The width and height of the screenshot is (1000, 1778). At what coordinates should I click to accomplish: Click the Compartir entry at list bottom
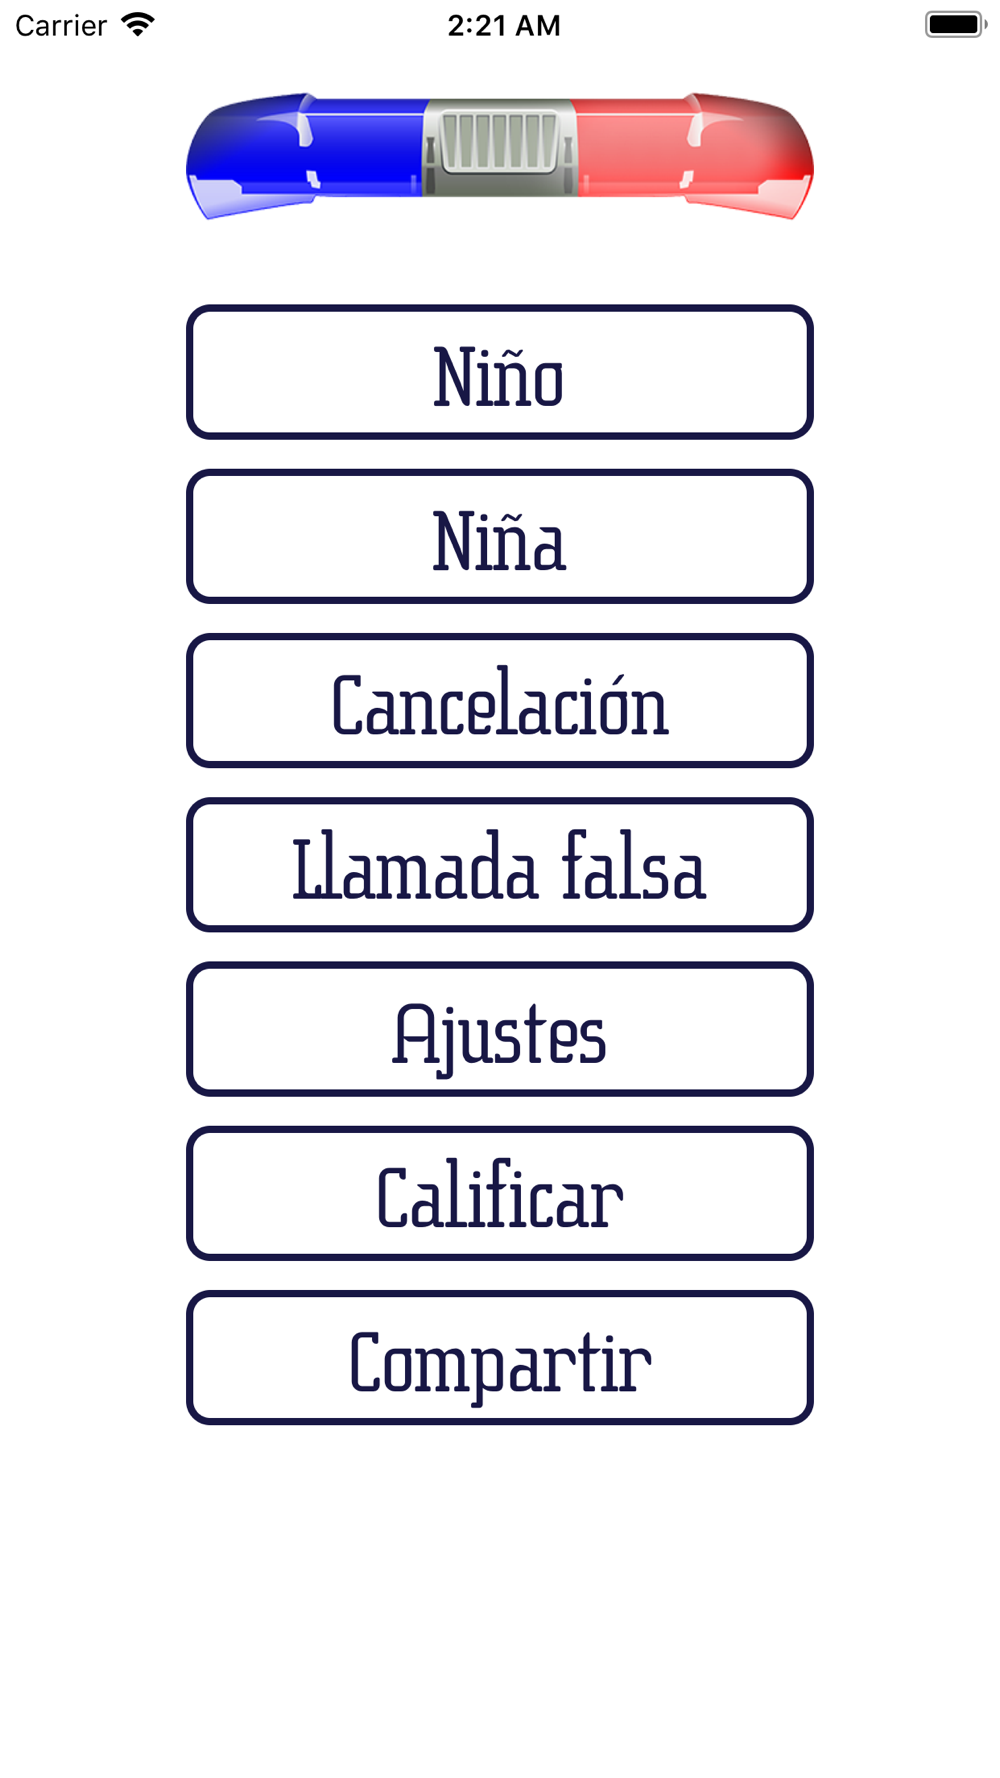coord(500,1357)
